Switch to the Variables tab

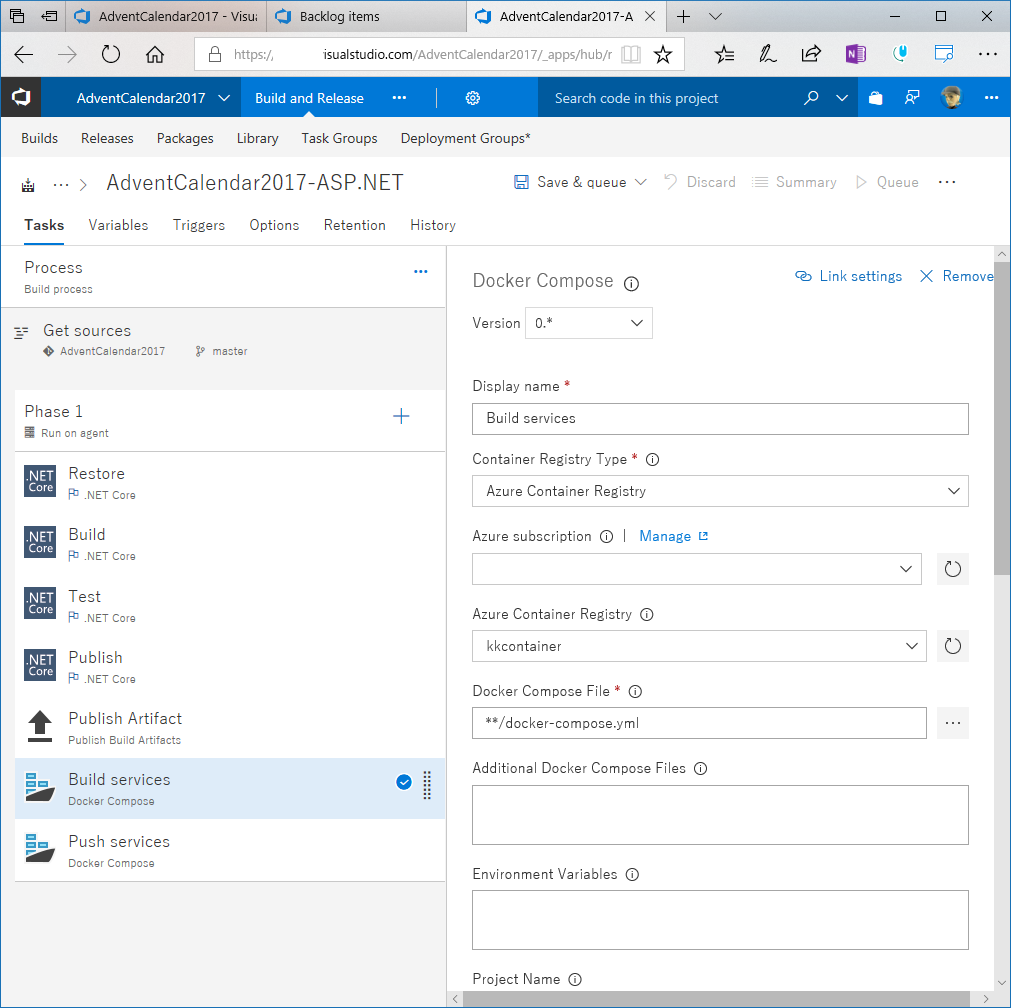tap(118, 225)
